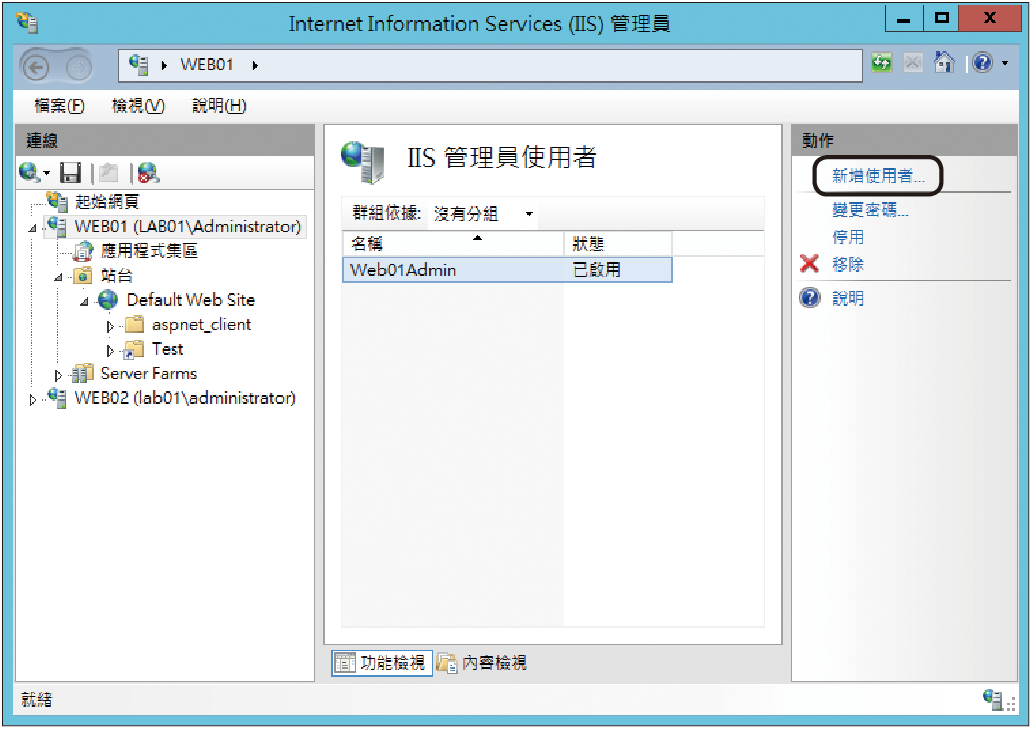Click the forward navigation arrow
This screenshot has height=729, width=1033.
pyautogui.click(x=78, y=67)
